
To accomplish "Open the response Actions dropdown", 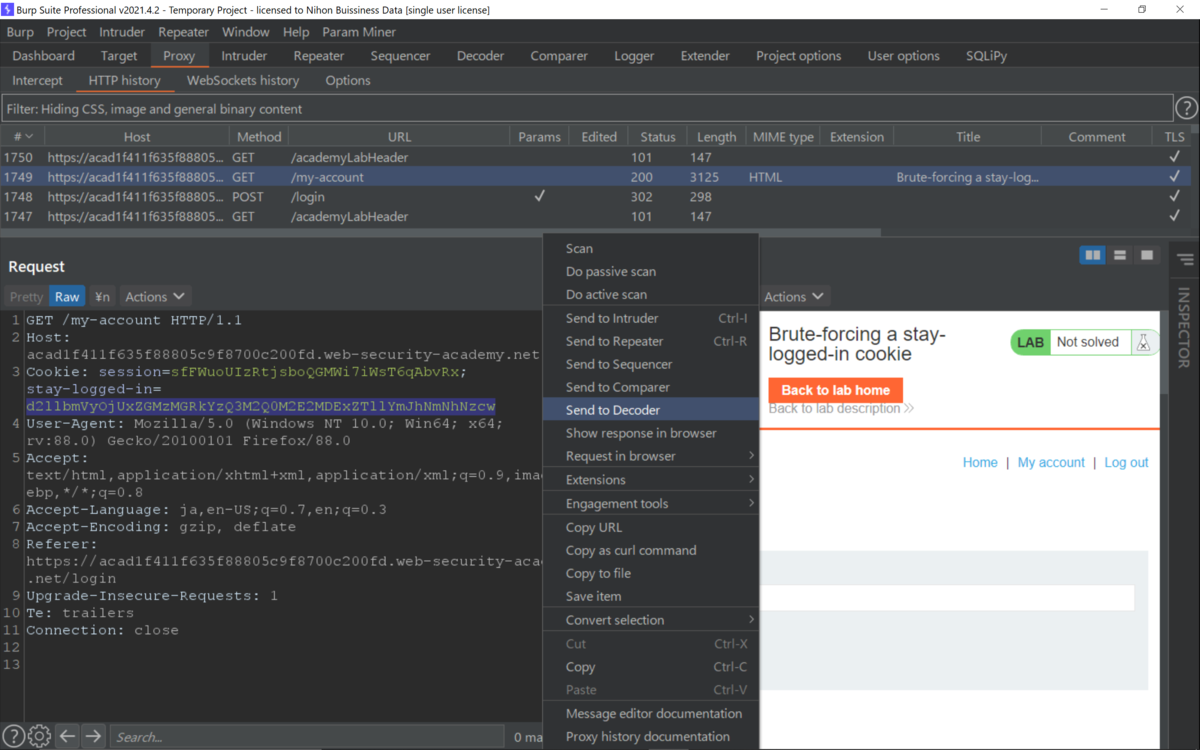I will (795, 297).
